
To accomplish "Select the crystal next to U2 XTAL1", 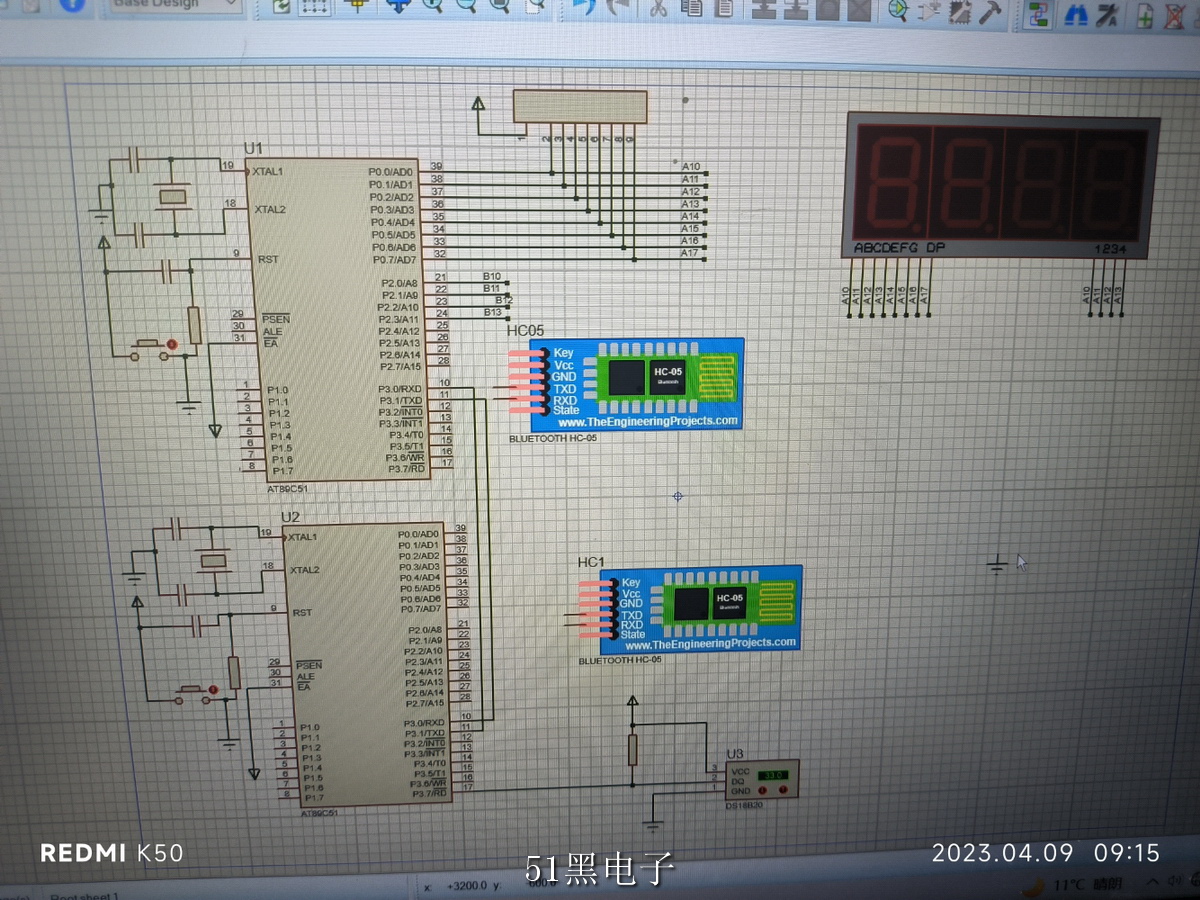I will pyautogui.click(x=213, y=561).
